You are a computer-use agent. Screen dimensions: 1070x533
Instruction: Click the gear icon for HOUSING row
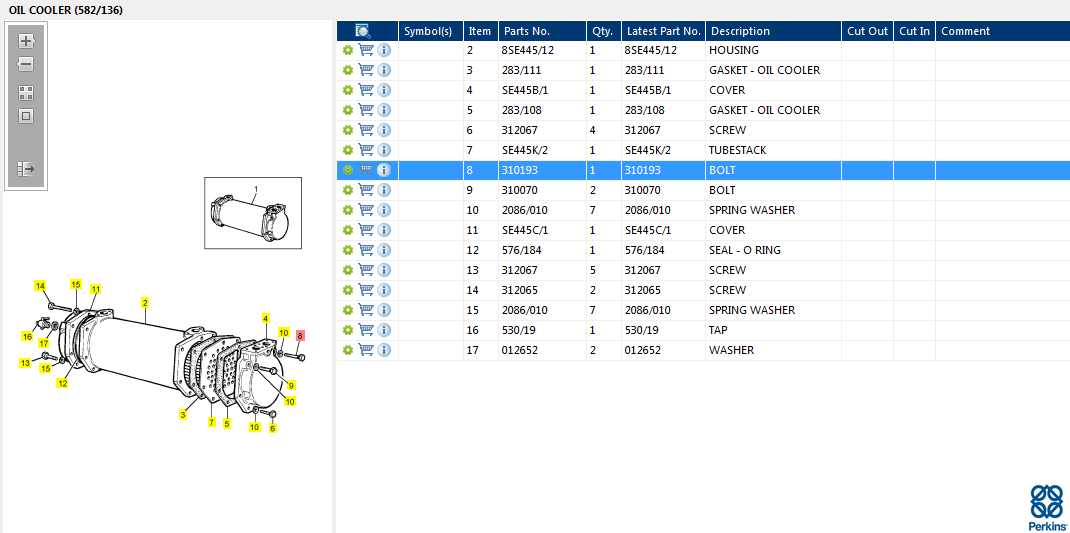pos(347,50)
